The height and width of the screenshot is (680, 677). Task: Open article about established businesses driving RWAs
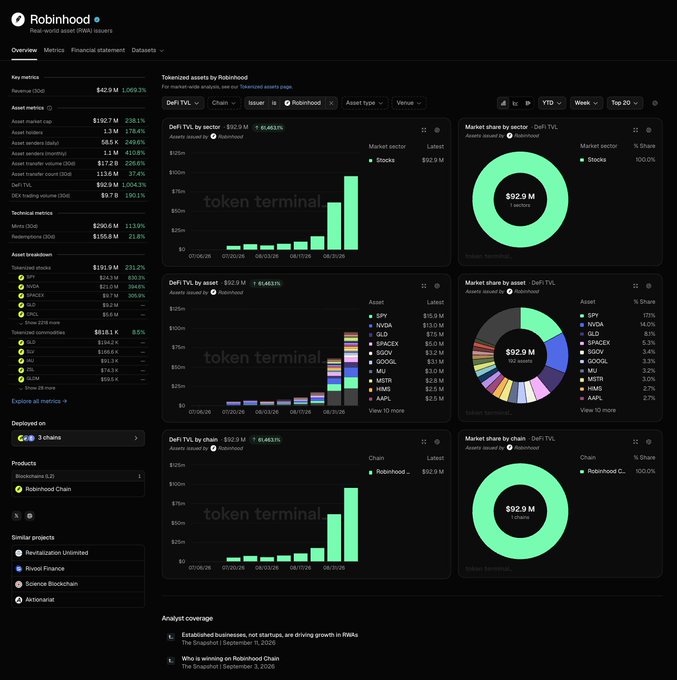pyautogui.click(x=269, y=635)
